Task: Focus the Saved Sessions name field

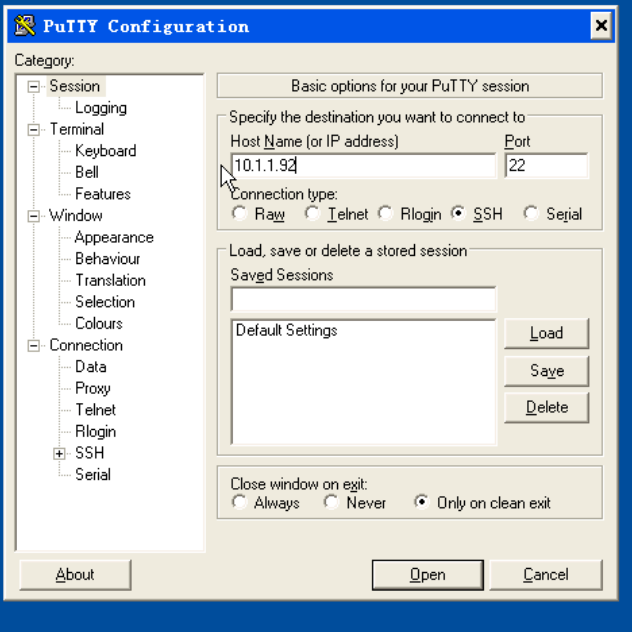Action: point(364,299)
